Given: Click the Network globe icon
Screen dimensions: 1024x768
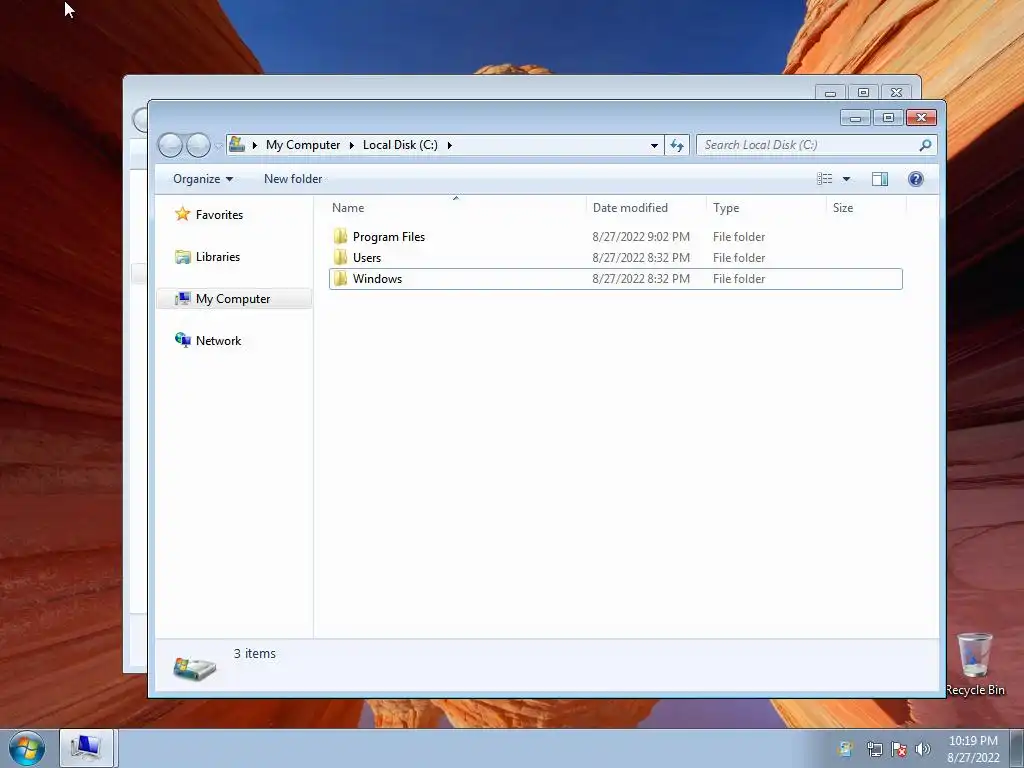Looking at the screenshot, I should 182,340.
